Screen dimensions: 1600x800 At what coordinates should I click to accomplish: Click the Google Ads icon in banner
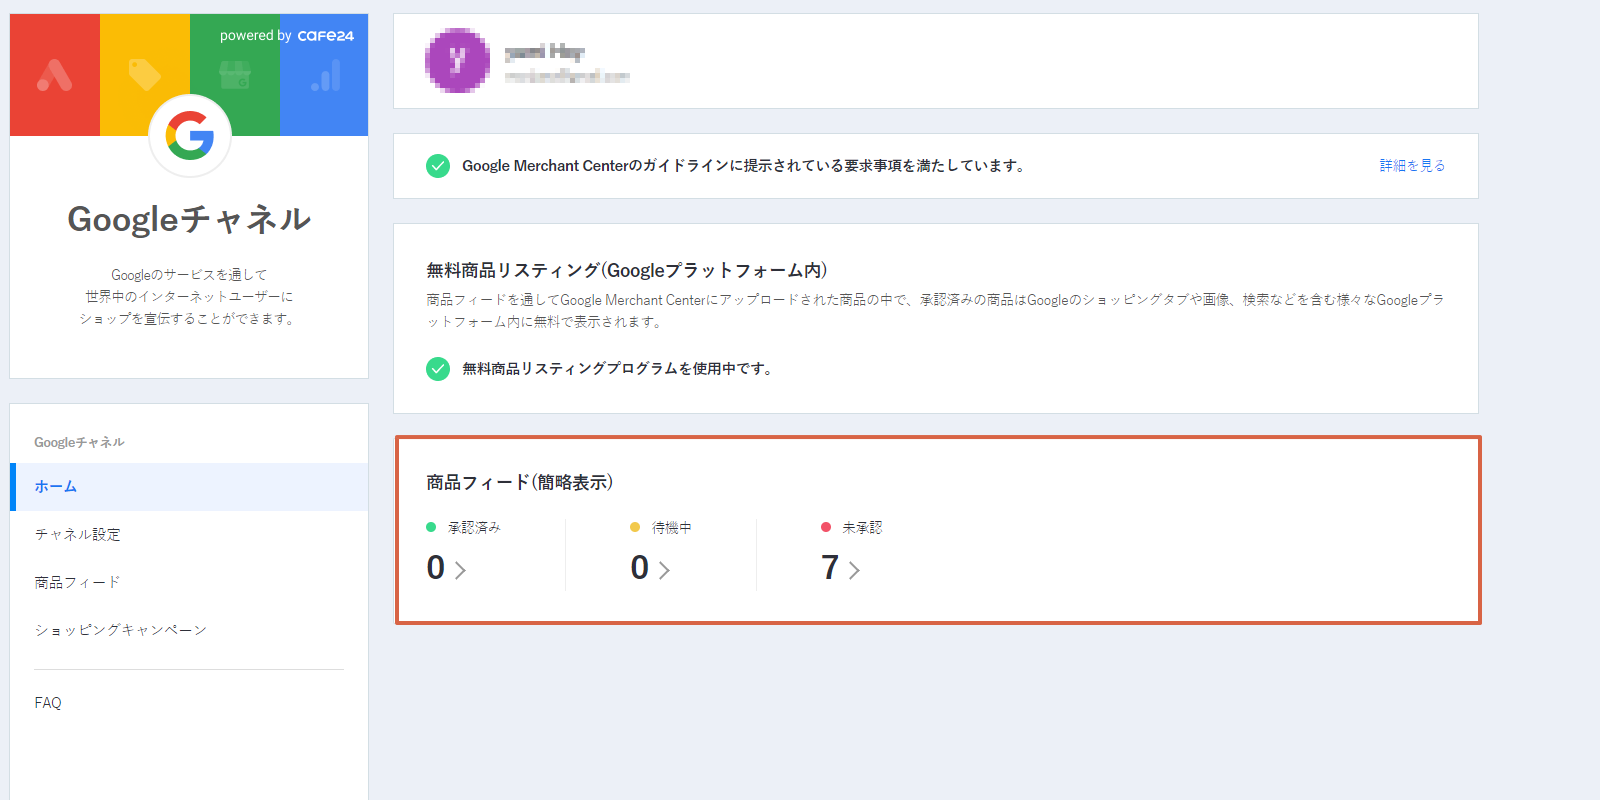[x=55, y=75]
